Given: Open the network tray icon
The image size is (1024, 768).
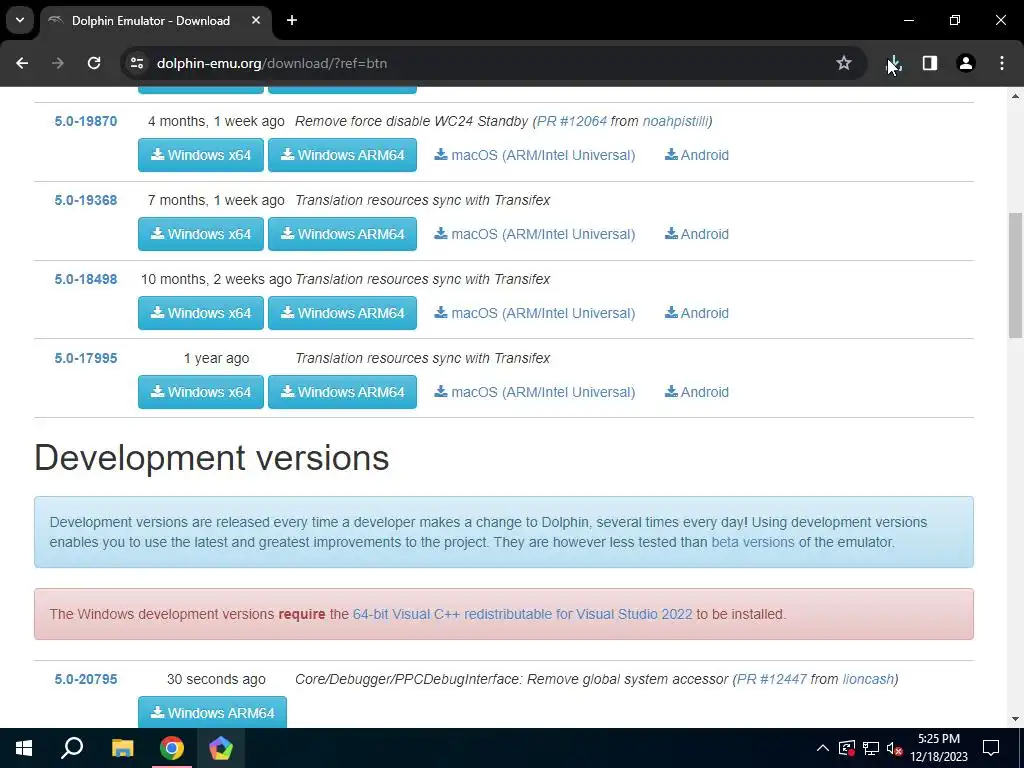Looking at the screenshot, I should pos(871,748).
